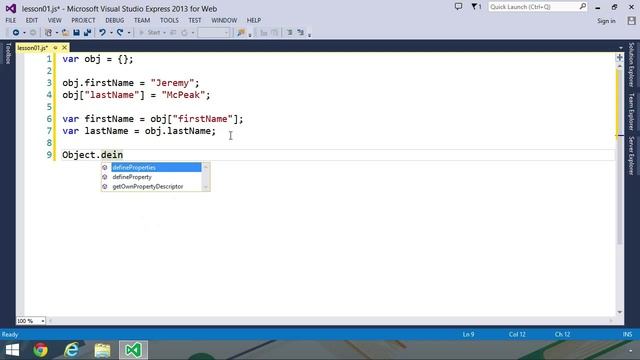Open the HELP menu
Viewport: 640px width, 360px height.
click(254, 20)
